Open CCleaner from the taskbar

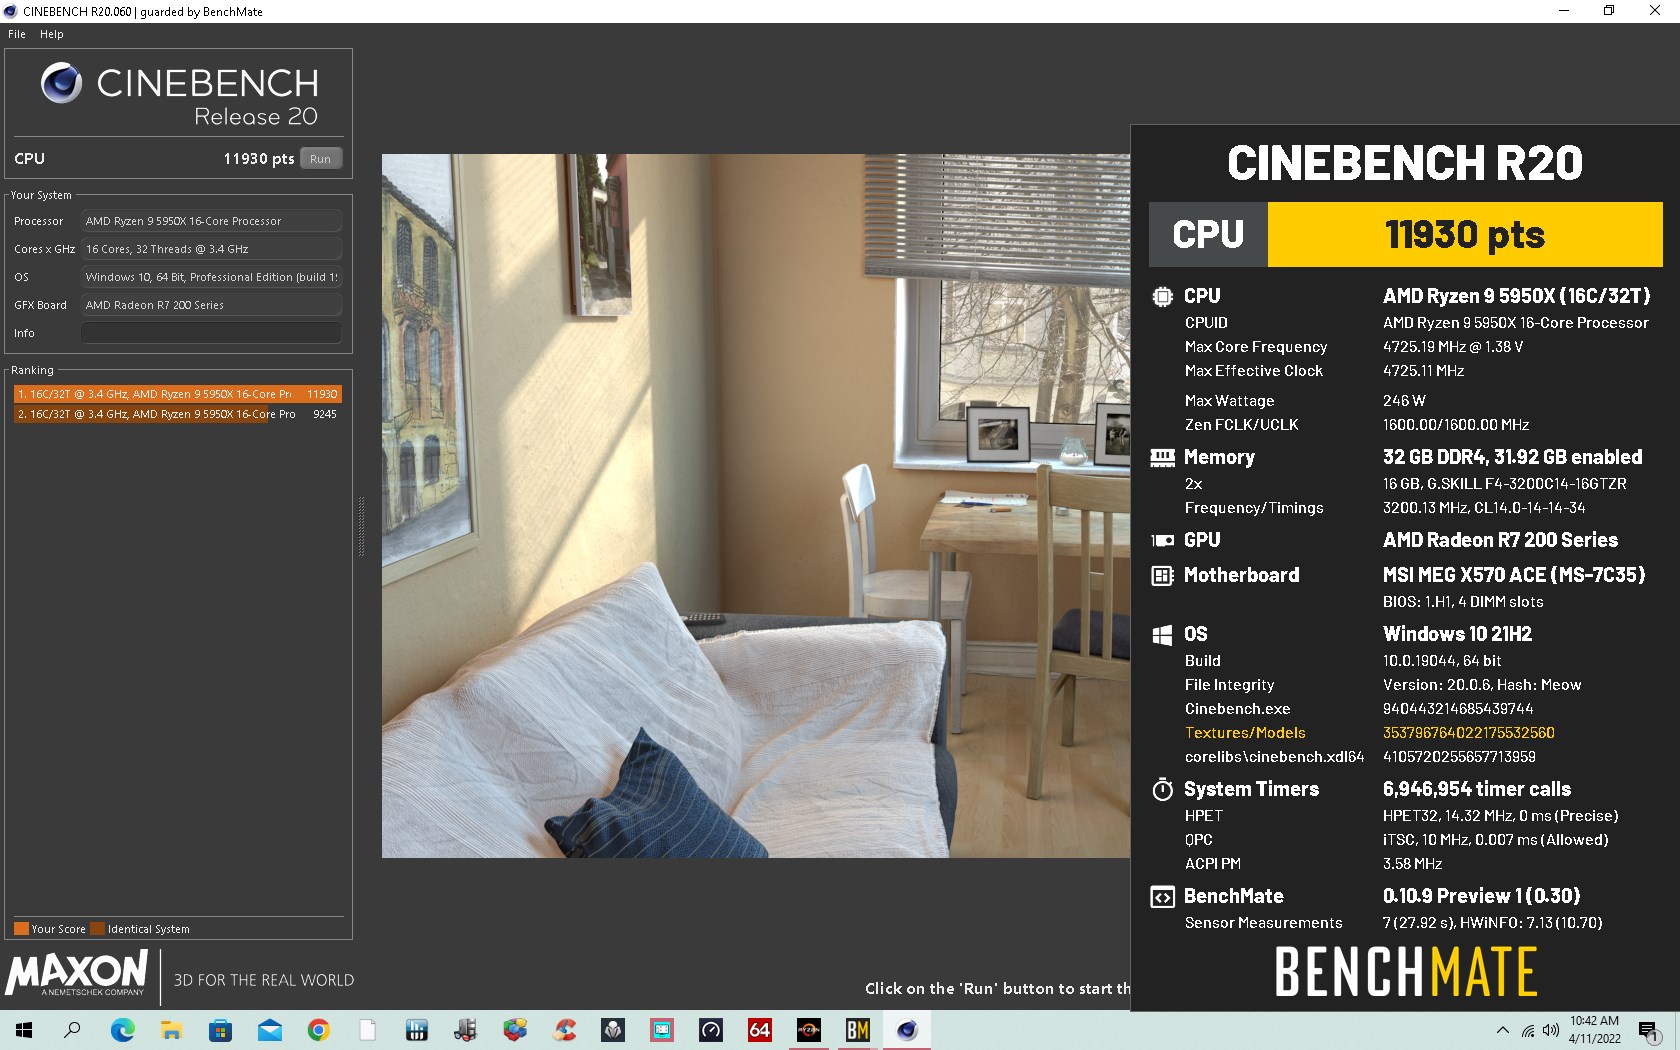coord(564,1030)
